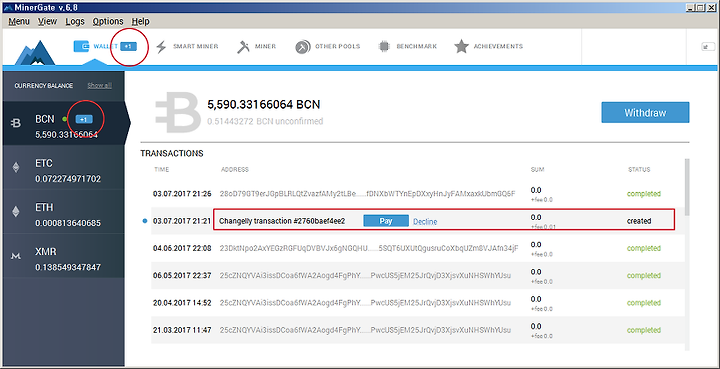The height and width of the screenshot is (369, 720).
Task: Decline the Changelly transaction
Action: 425,222
